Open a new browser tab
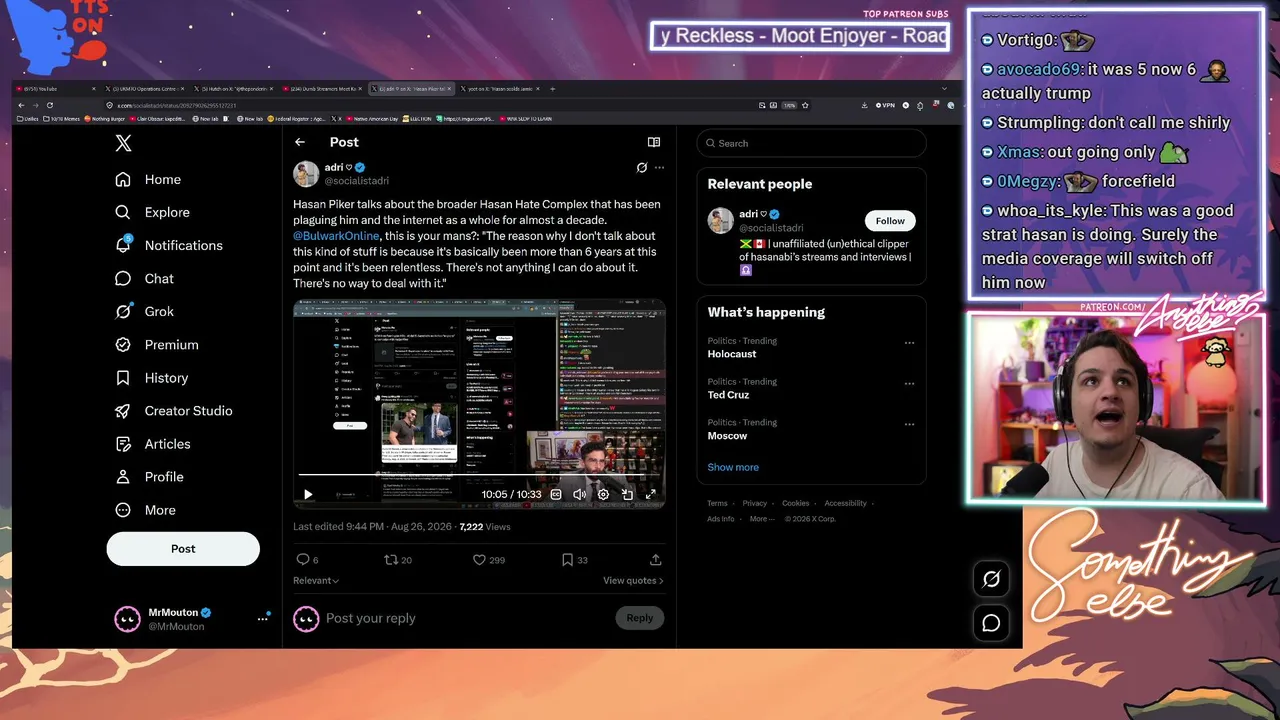The width and height of the screenshot is (1280, 720). [x=552, y=89]
